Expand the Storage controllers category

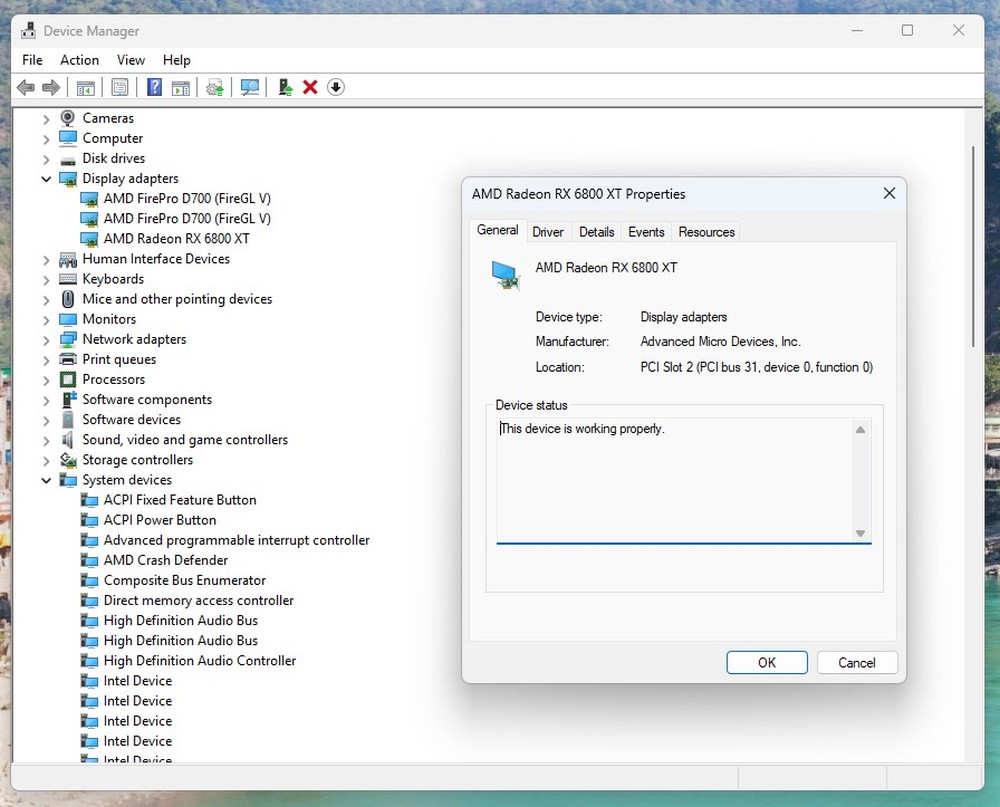click(46, 461)
